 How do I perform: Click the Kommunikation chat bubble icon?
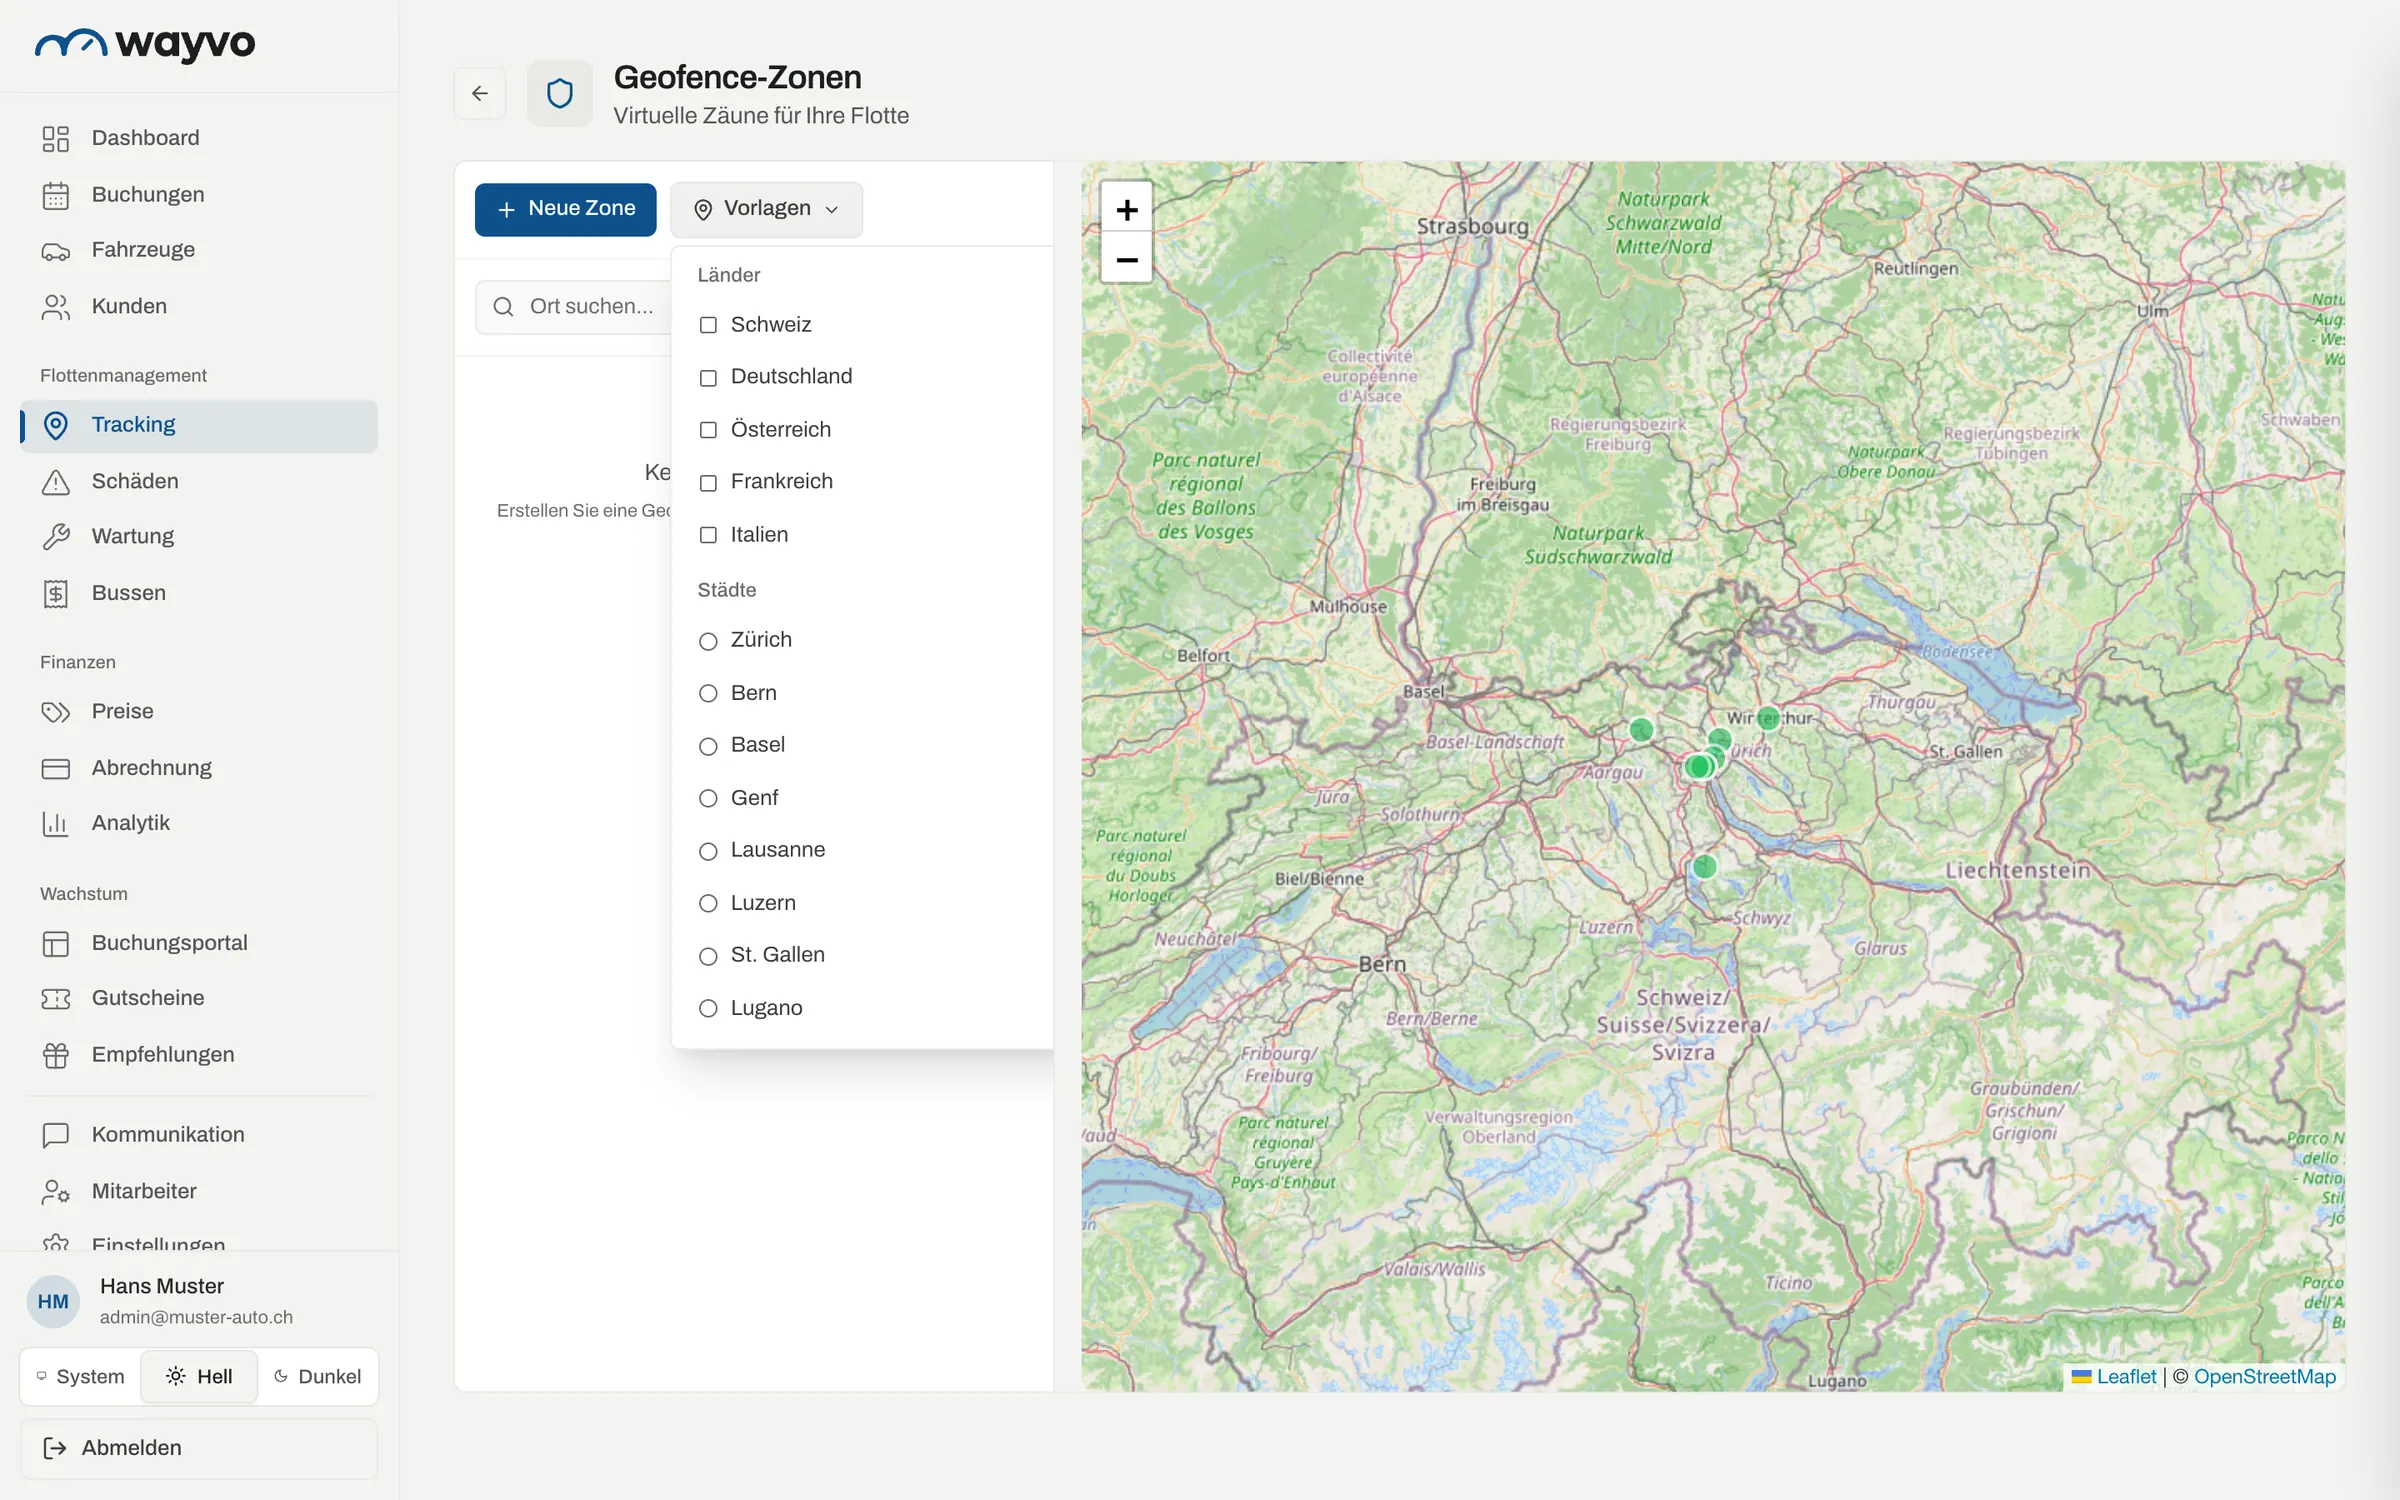56,1135
